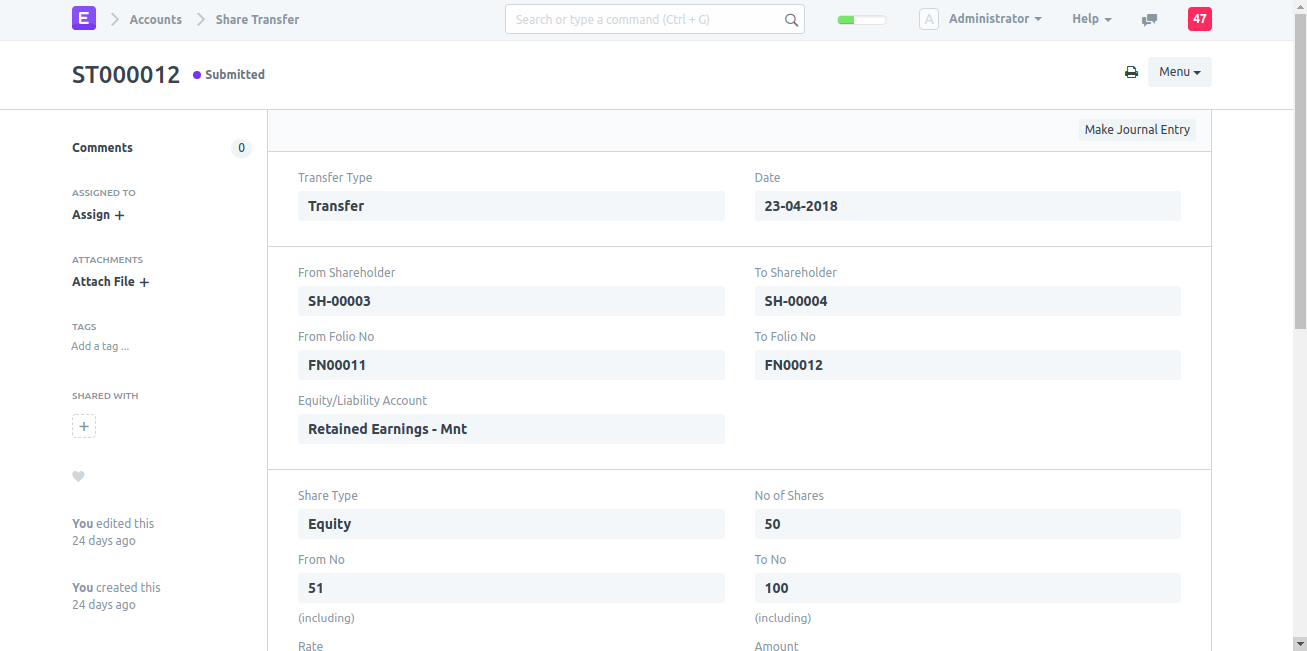Image resolution: width=1307 pixels, height=651 pixels.
Task: Click the search magnifier icon
Action: pos(791,19)
